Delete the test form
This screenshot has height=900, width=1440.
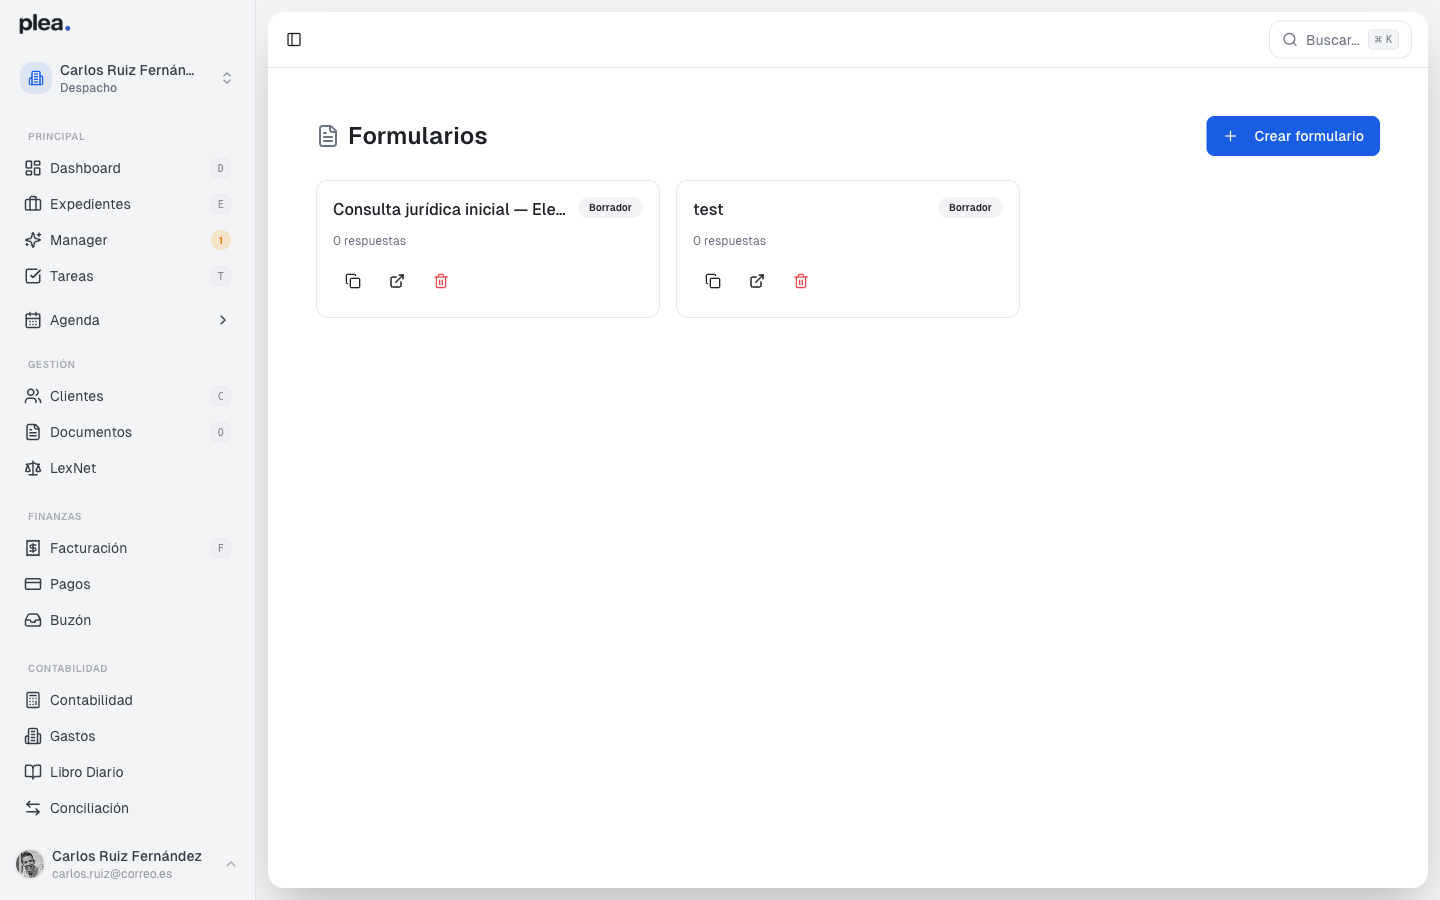pyautogui.click(x=801, y=281)
